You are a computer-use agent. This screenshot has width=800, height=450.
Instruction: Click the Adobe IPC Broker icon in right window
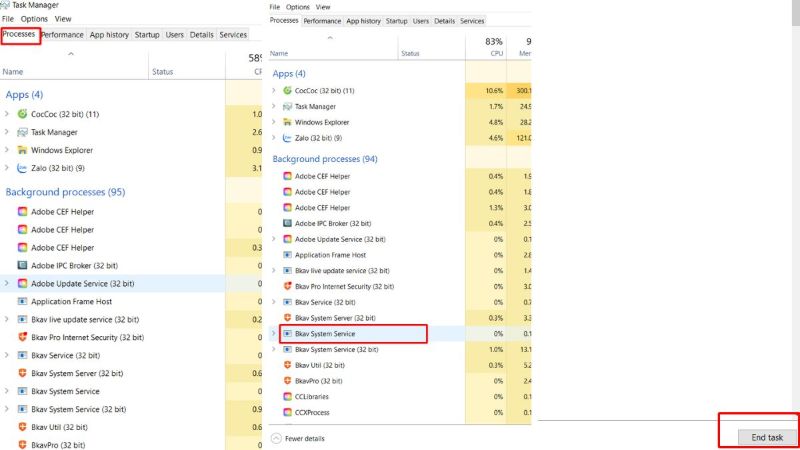coord(288,223)
